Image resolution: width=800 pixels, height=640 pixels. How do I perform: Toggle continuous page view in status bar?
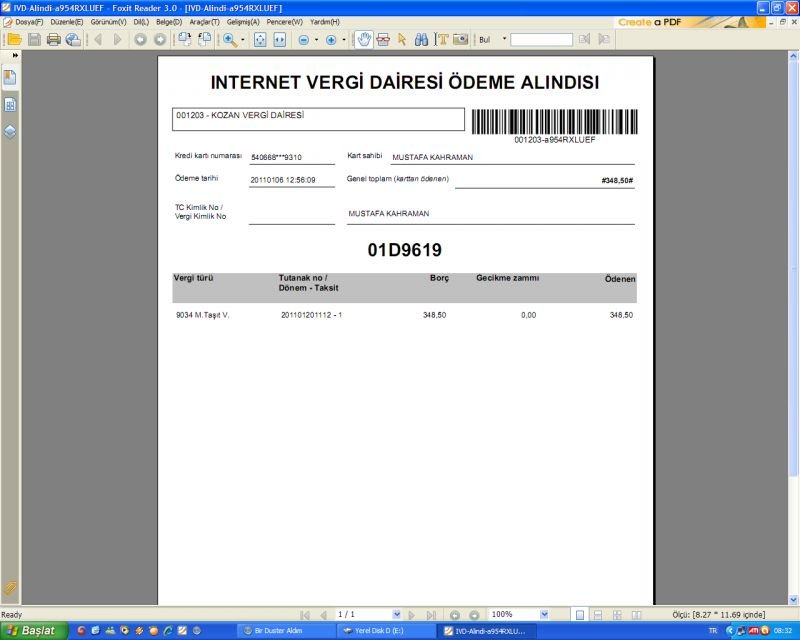[597, 614]
